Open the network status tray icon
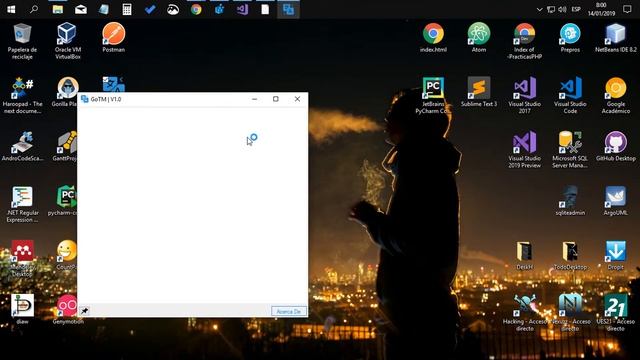640x360 pixels. (551, 9)
